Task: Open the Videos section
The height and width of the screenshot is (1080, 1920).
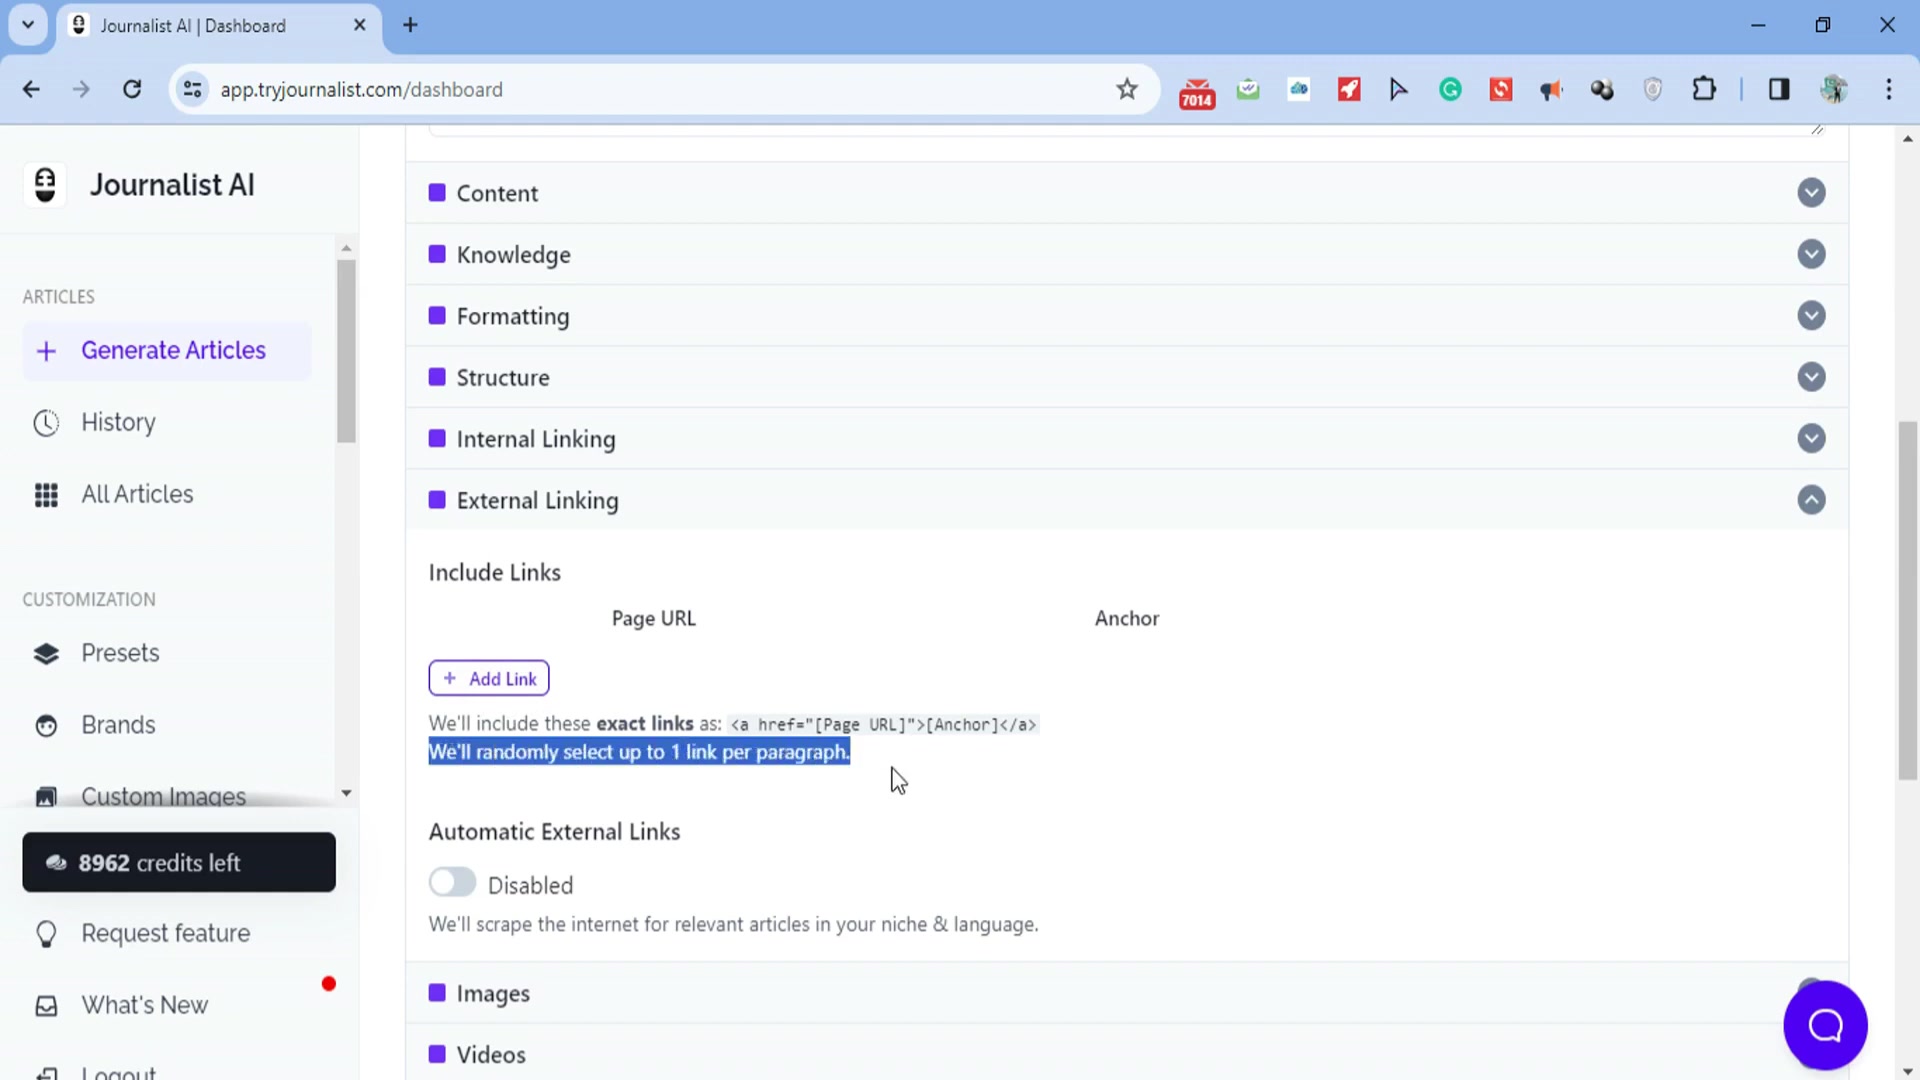Action: tap(1126, 1053)
